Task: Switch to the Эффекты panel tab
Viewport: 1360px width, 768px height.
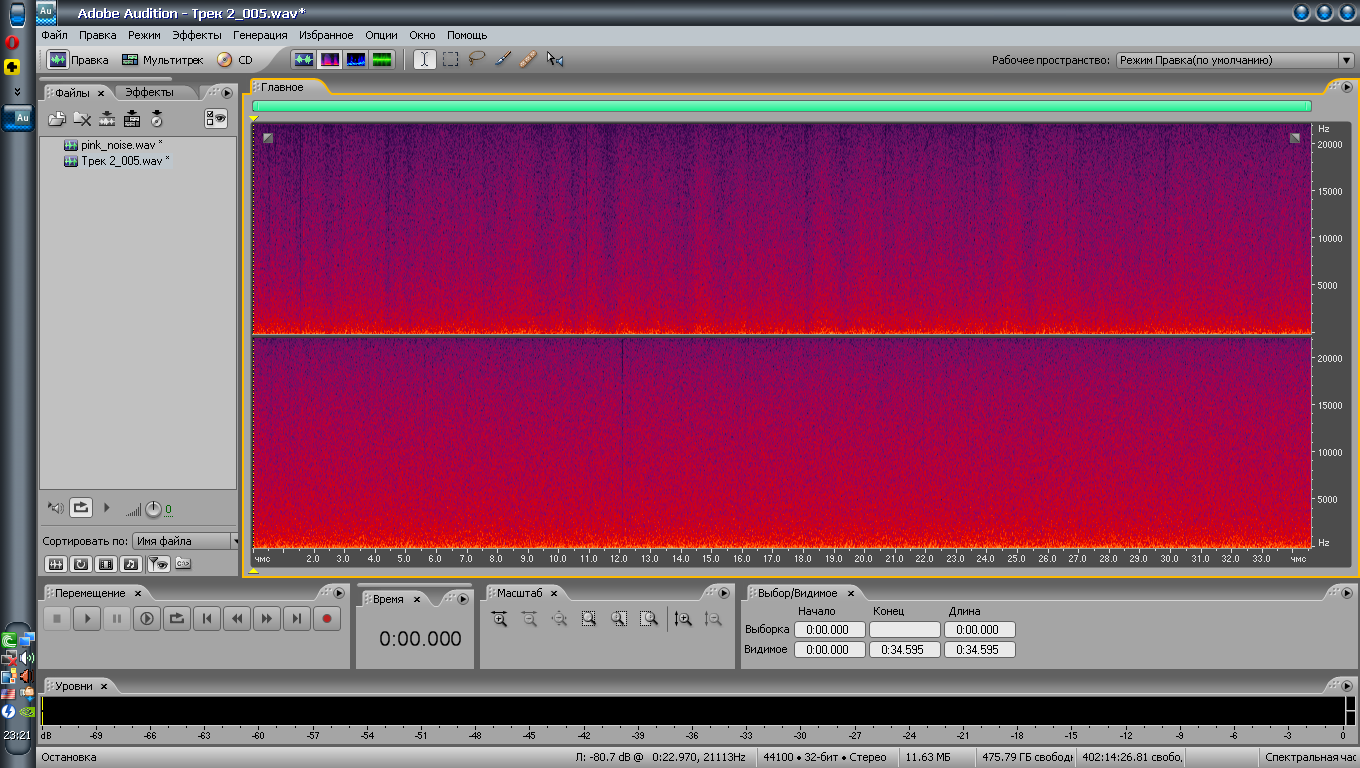Action: click(149, 92)
